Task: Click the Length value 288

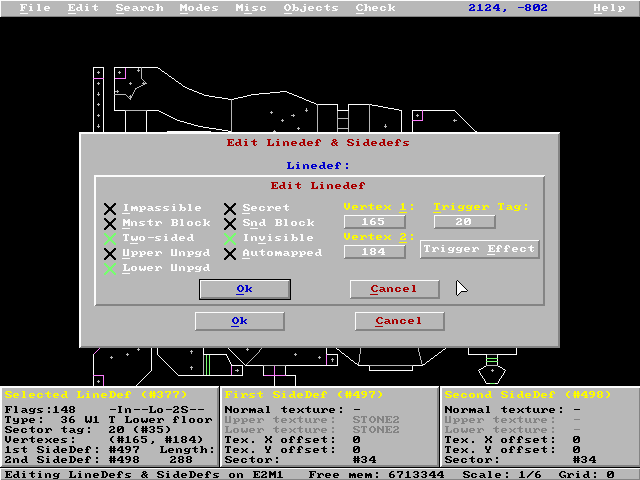Action: click(x=180, y=460)
